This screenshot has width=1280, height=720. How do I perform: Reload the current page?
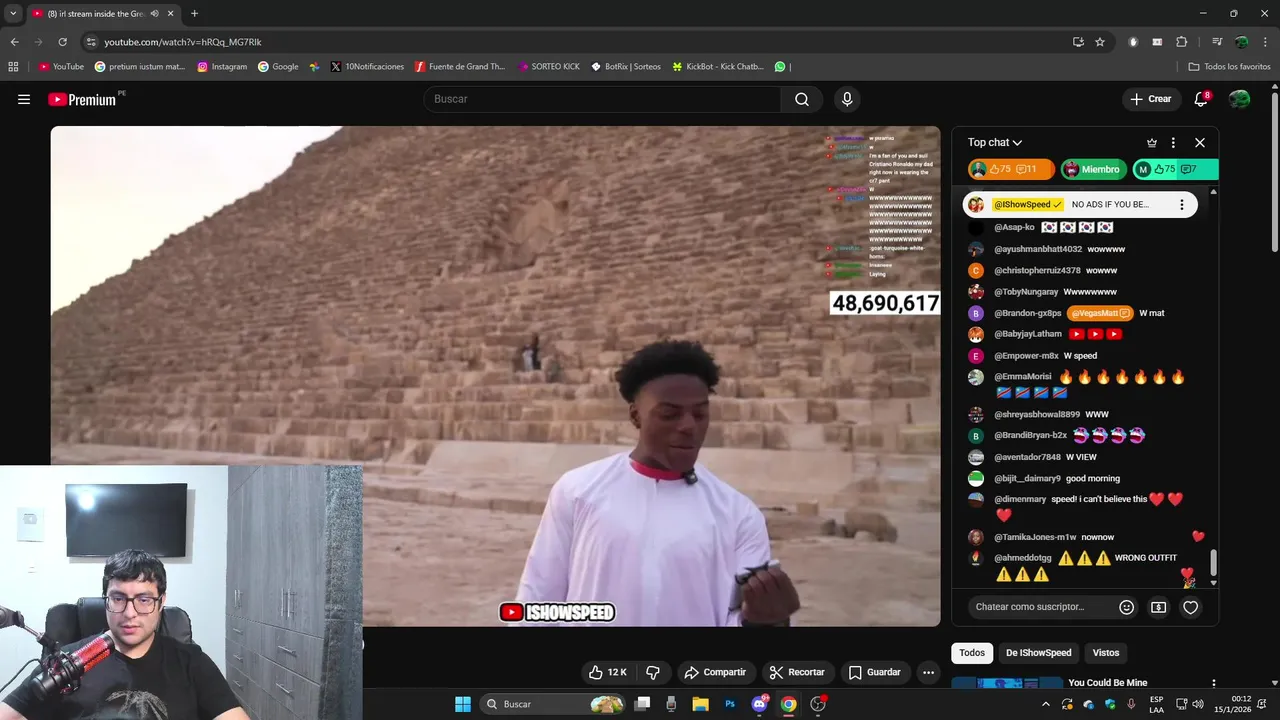62,42
